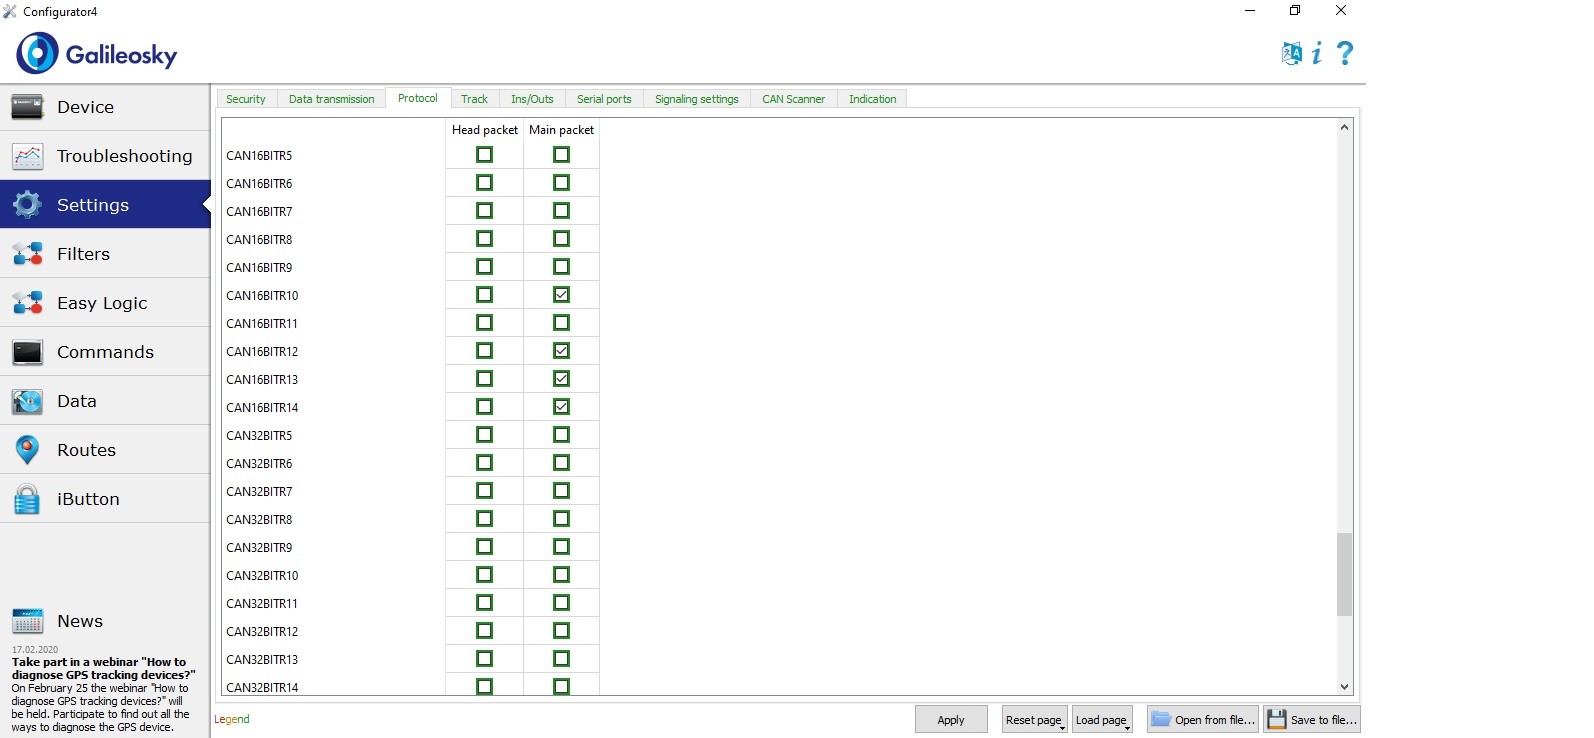The height and width of the screenshot is (738, 1594).
Task: Select the CAN16BITR9 row label
Action: click(259, 268)
